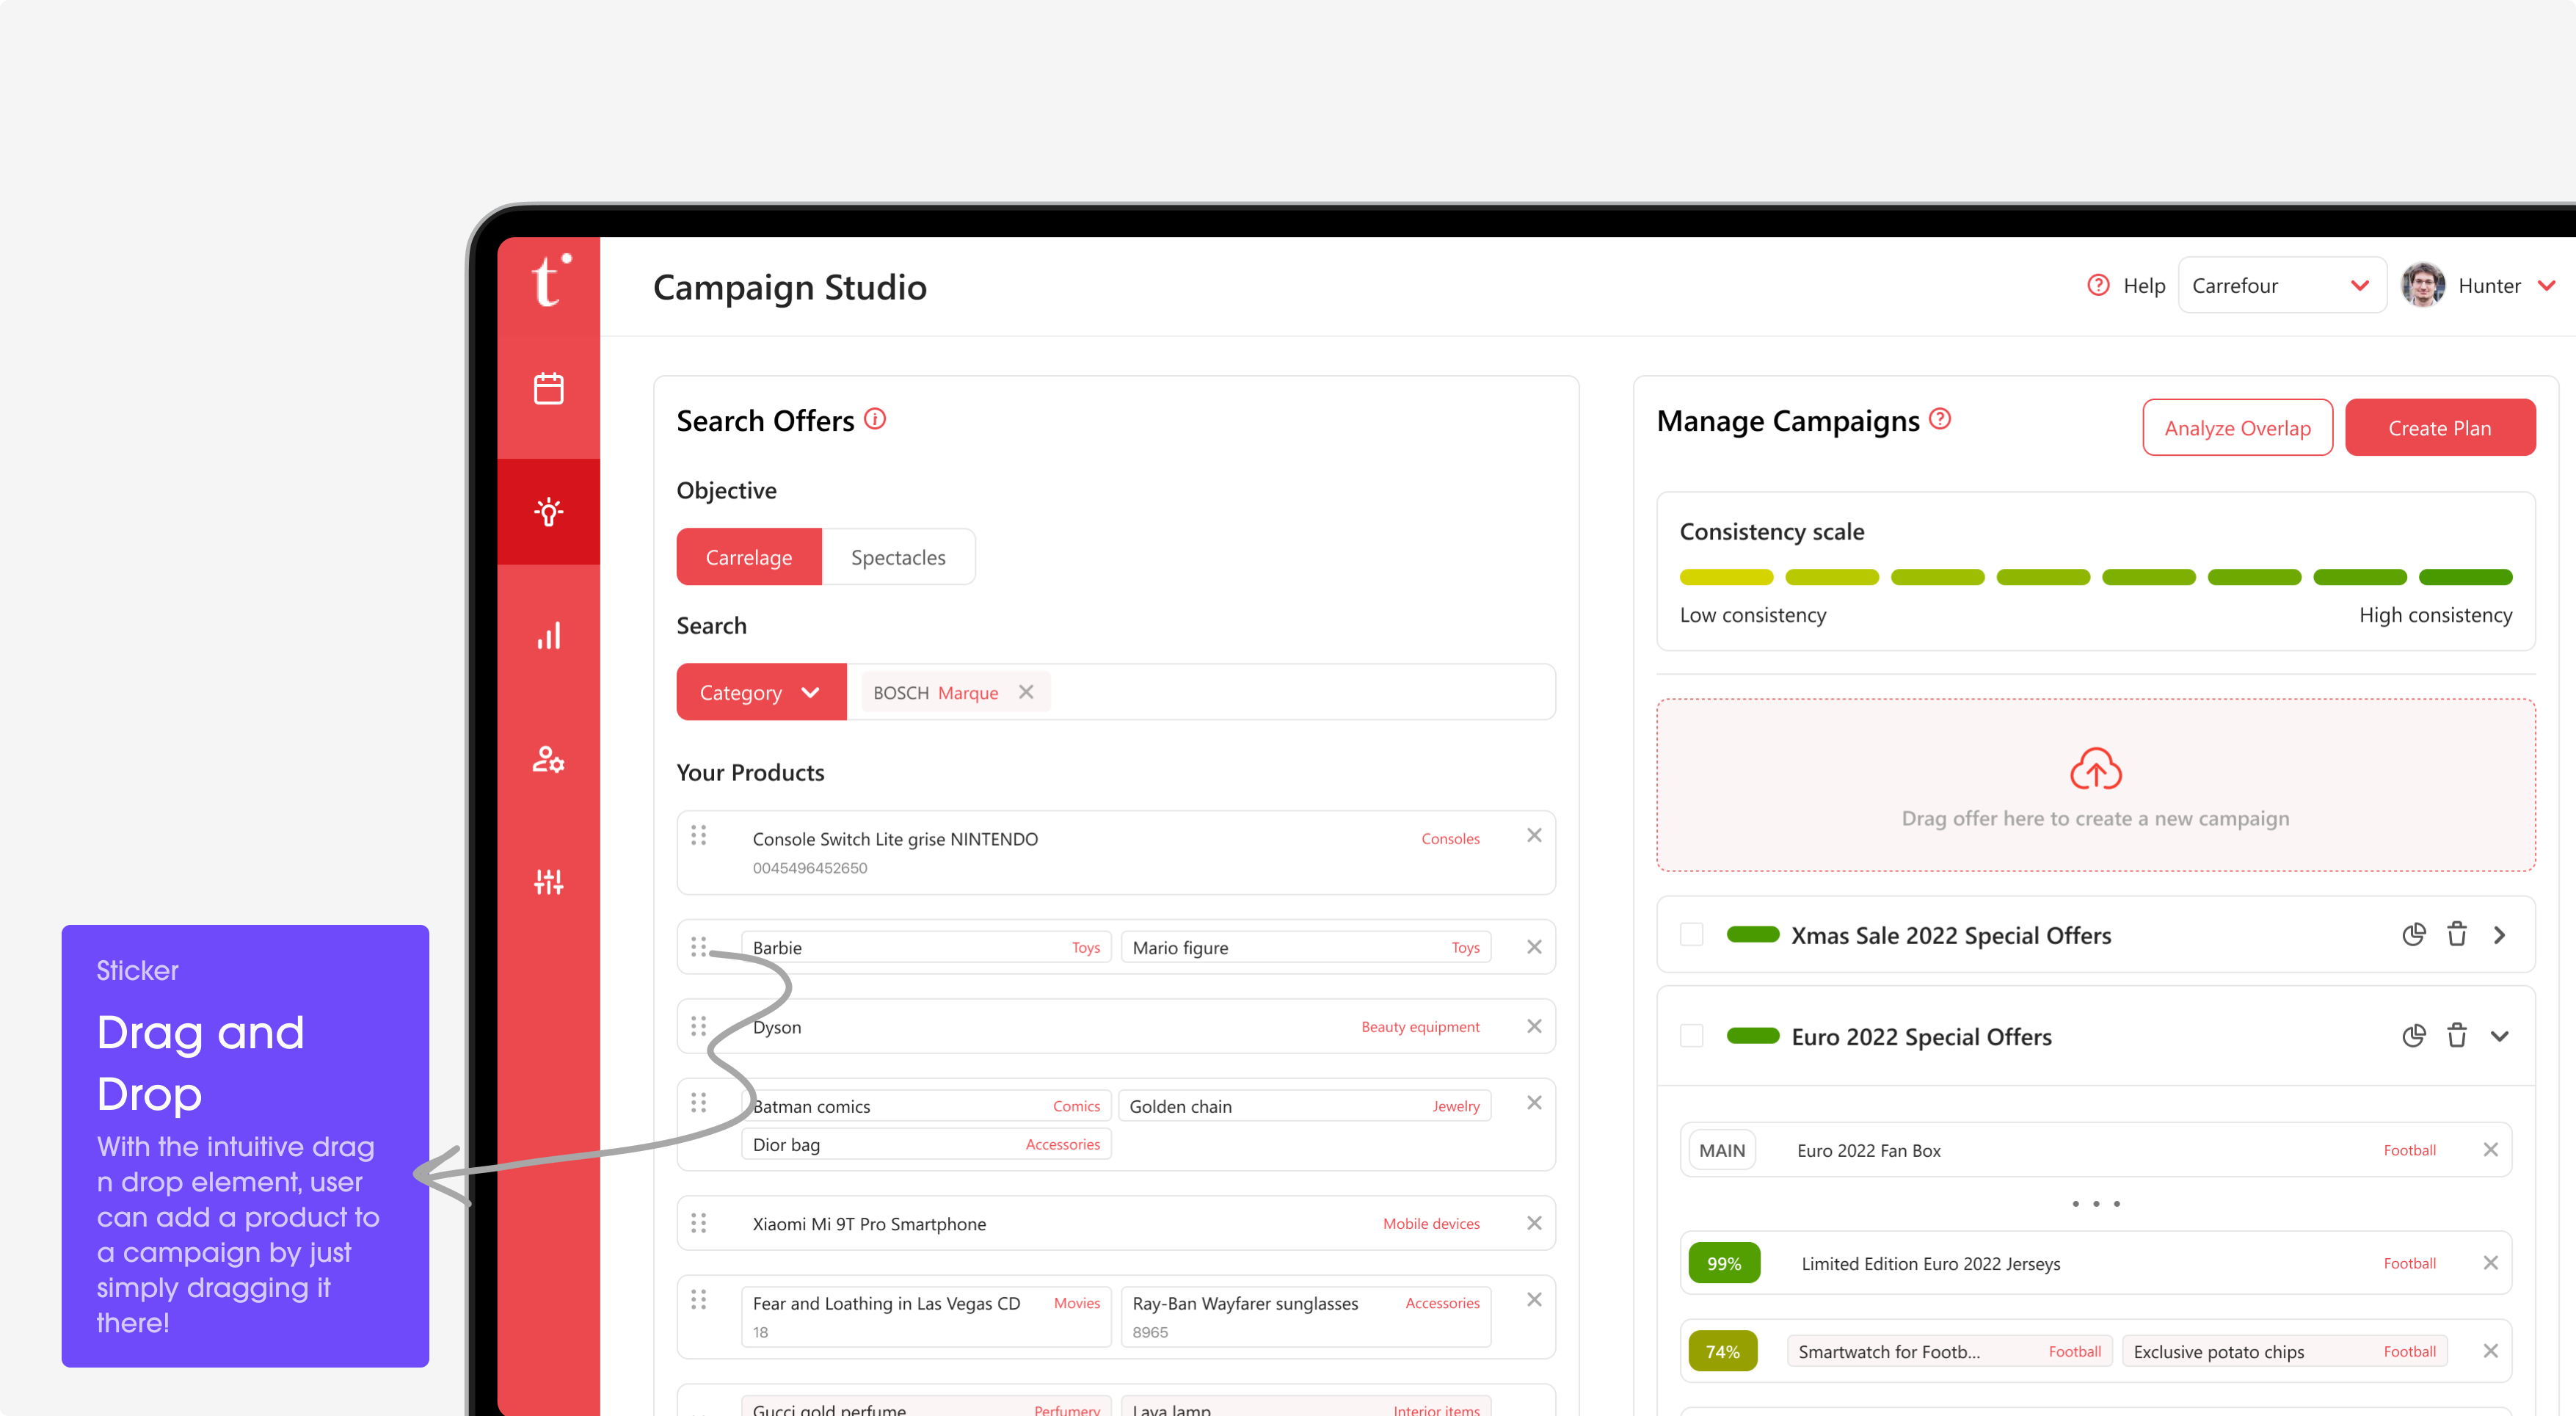Open the calendar icon in the sidebar
The width and height of the screenshot is (2576, 1416).
[548, 388]
